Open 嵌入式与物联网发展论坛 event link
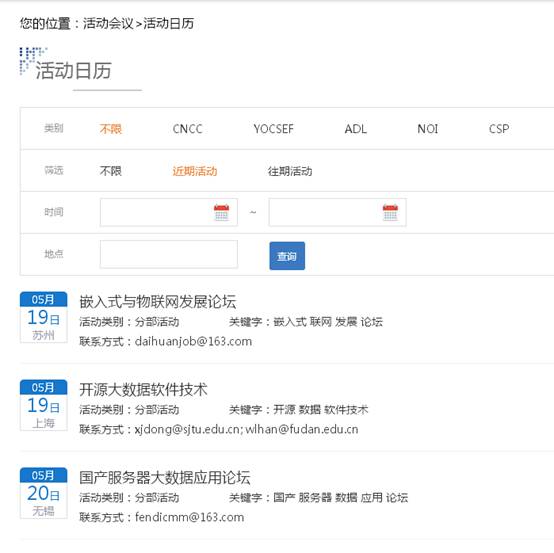 pos(158,302)
